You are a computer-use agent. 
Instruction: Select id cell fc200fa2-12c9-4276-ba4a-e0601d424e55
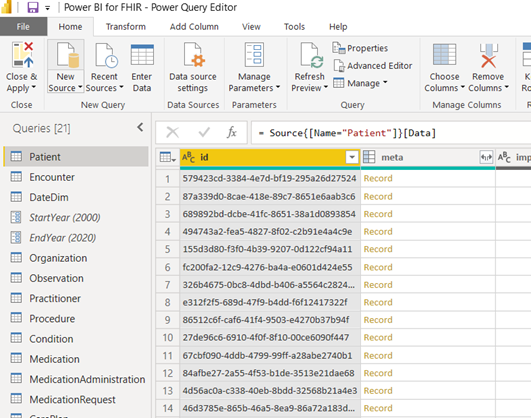(270, 267)
